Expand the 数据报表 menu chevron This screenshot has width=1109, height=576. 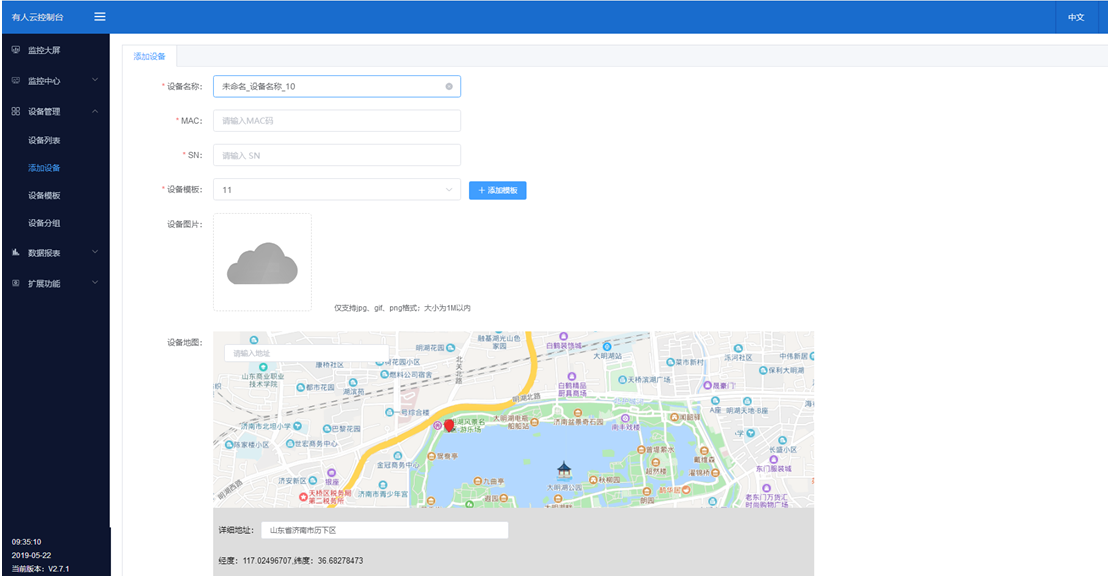pyautogui.click(x=95, y=252)
